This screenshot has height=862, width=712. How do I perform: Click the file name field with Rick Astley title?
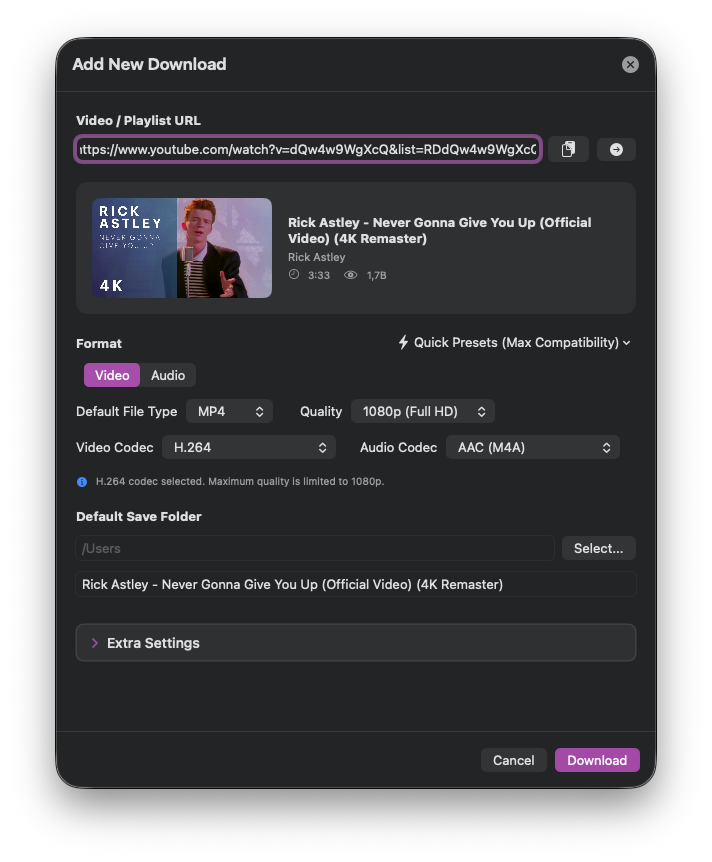tap(356, 584)
